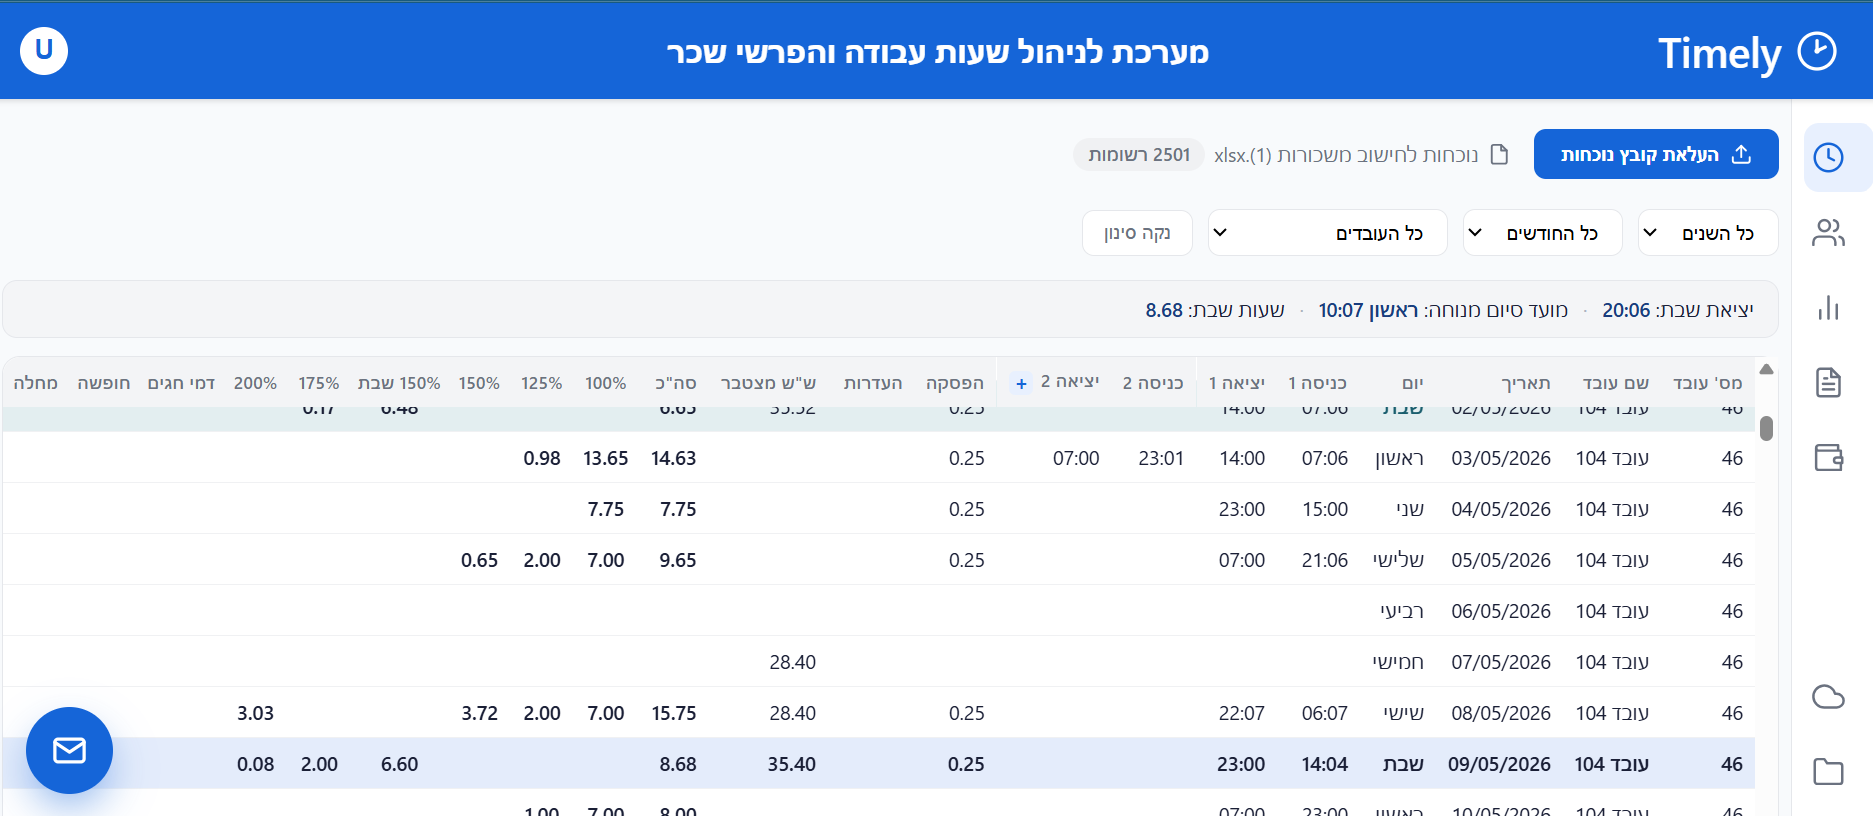The image size is (1873, 816).
Task: Click the כניסה 2 column header
Action: point(1153,383)
